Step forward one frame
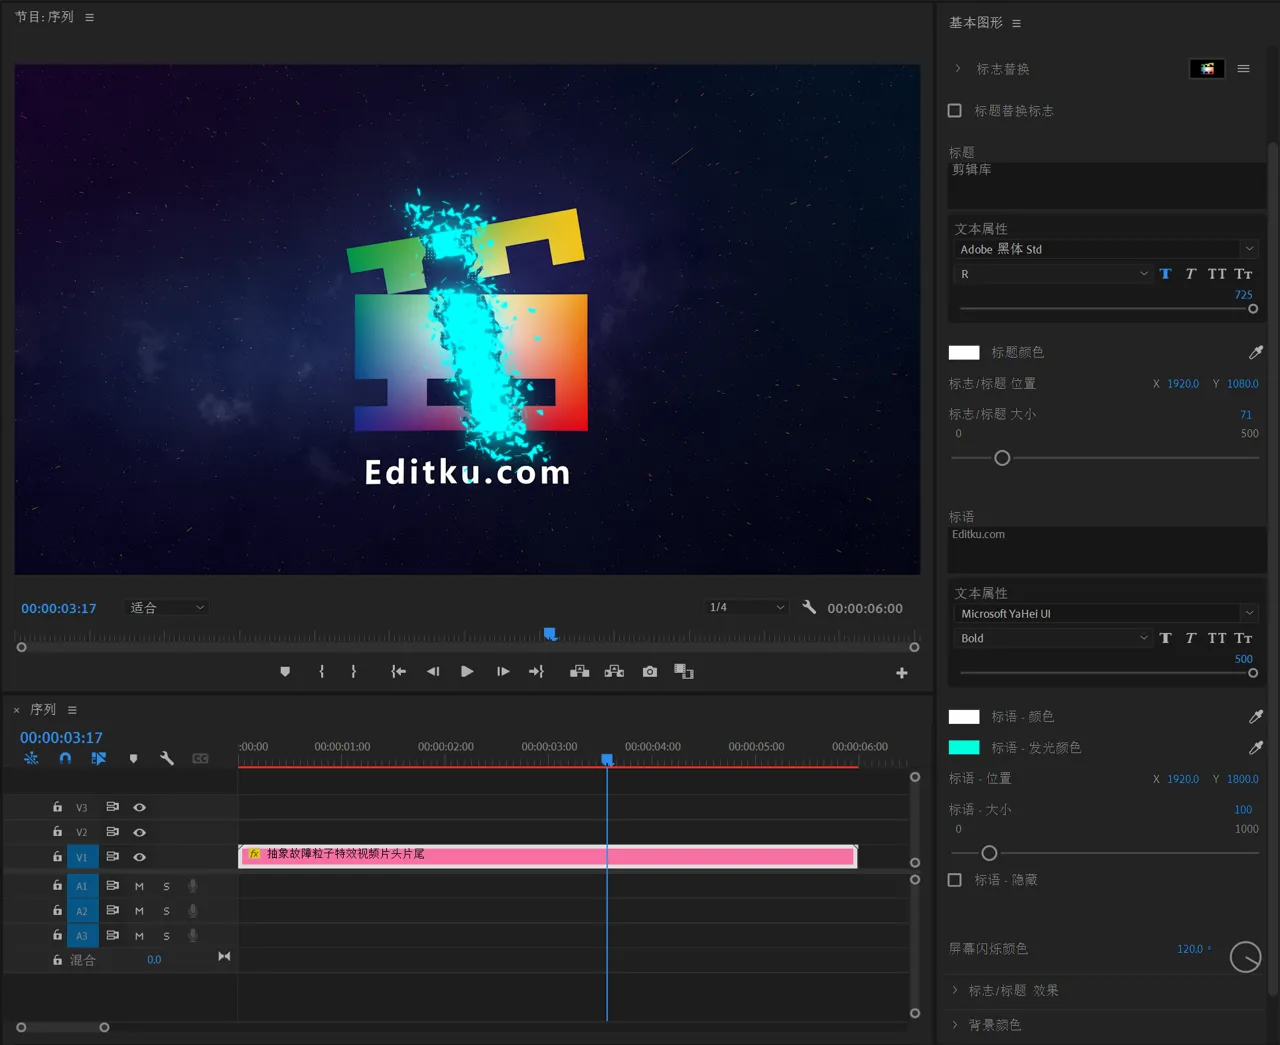1280x1045 pixels. point(503,672)
